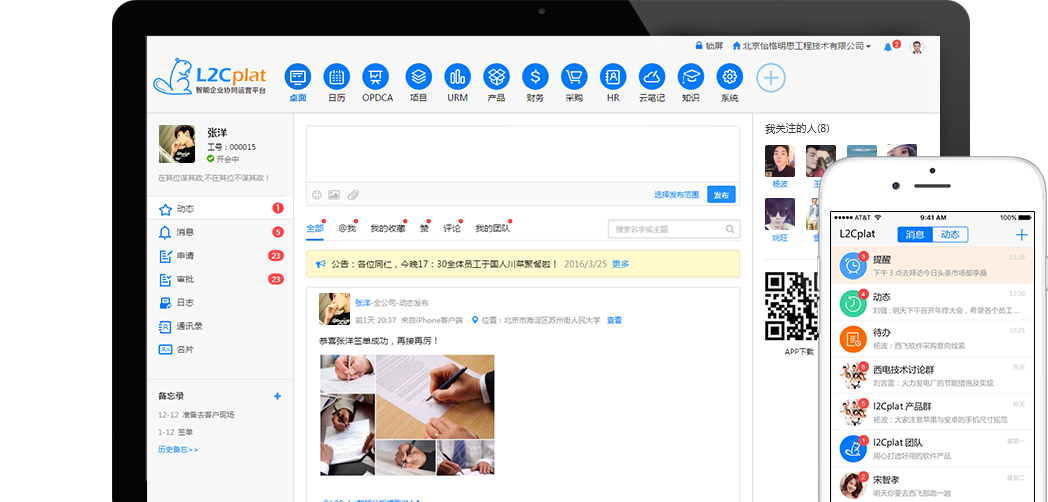This screenshot has height=502, width=1048.
Task: Open the user avatar in top bar
Action: [917, 47]
